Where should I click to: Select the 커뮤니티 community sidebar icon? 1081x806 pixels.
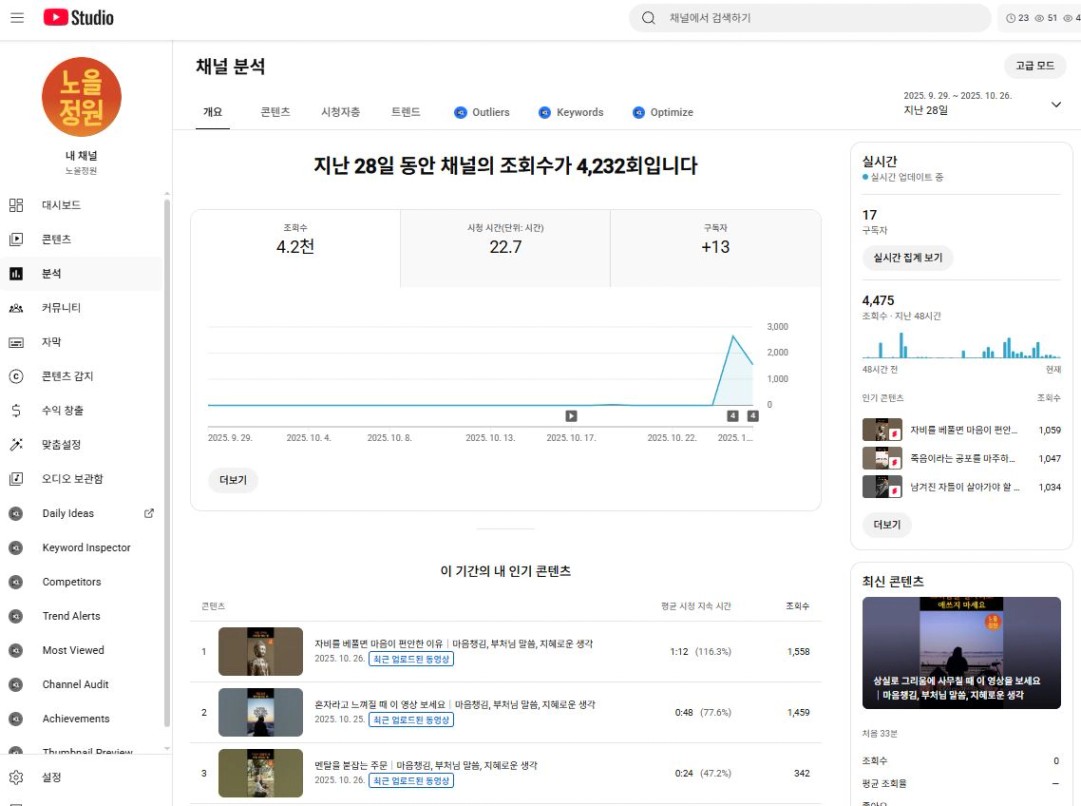[x=16, y=308]
